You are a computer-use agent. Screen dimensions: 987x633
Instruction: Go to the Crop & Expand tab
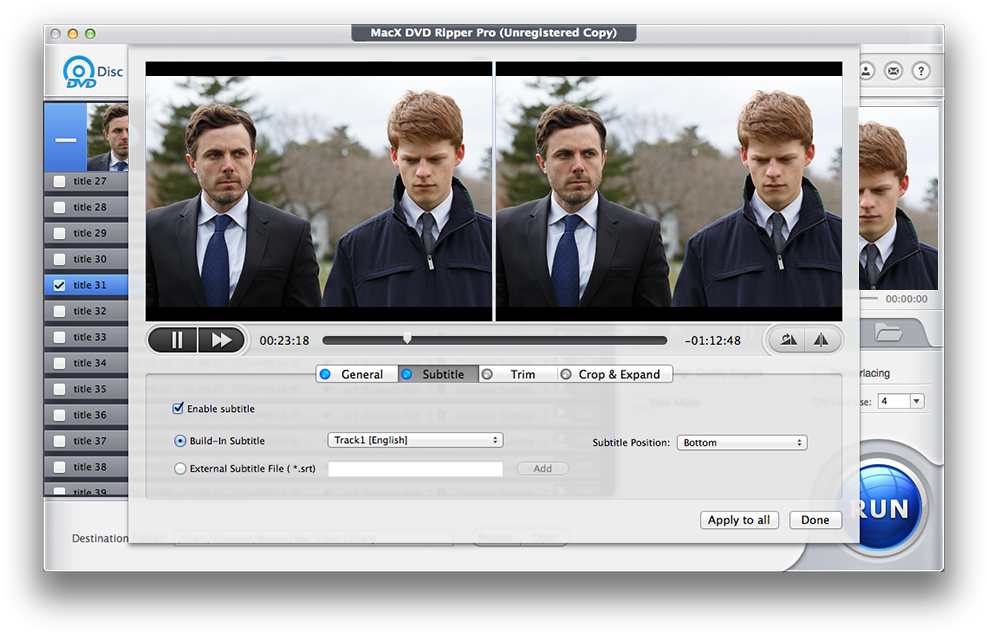615,374
